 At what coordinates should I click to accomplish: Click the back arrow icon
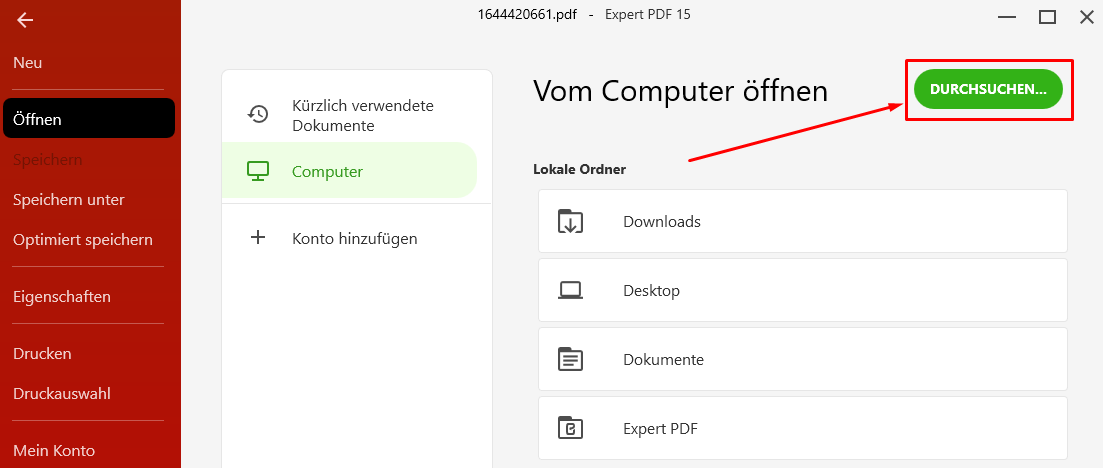[25, 20]
